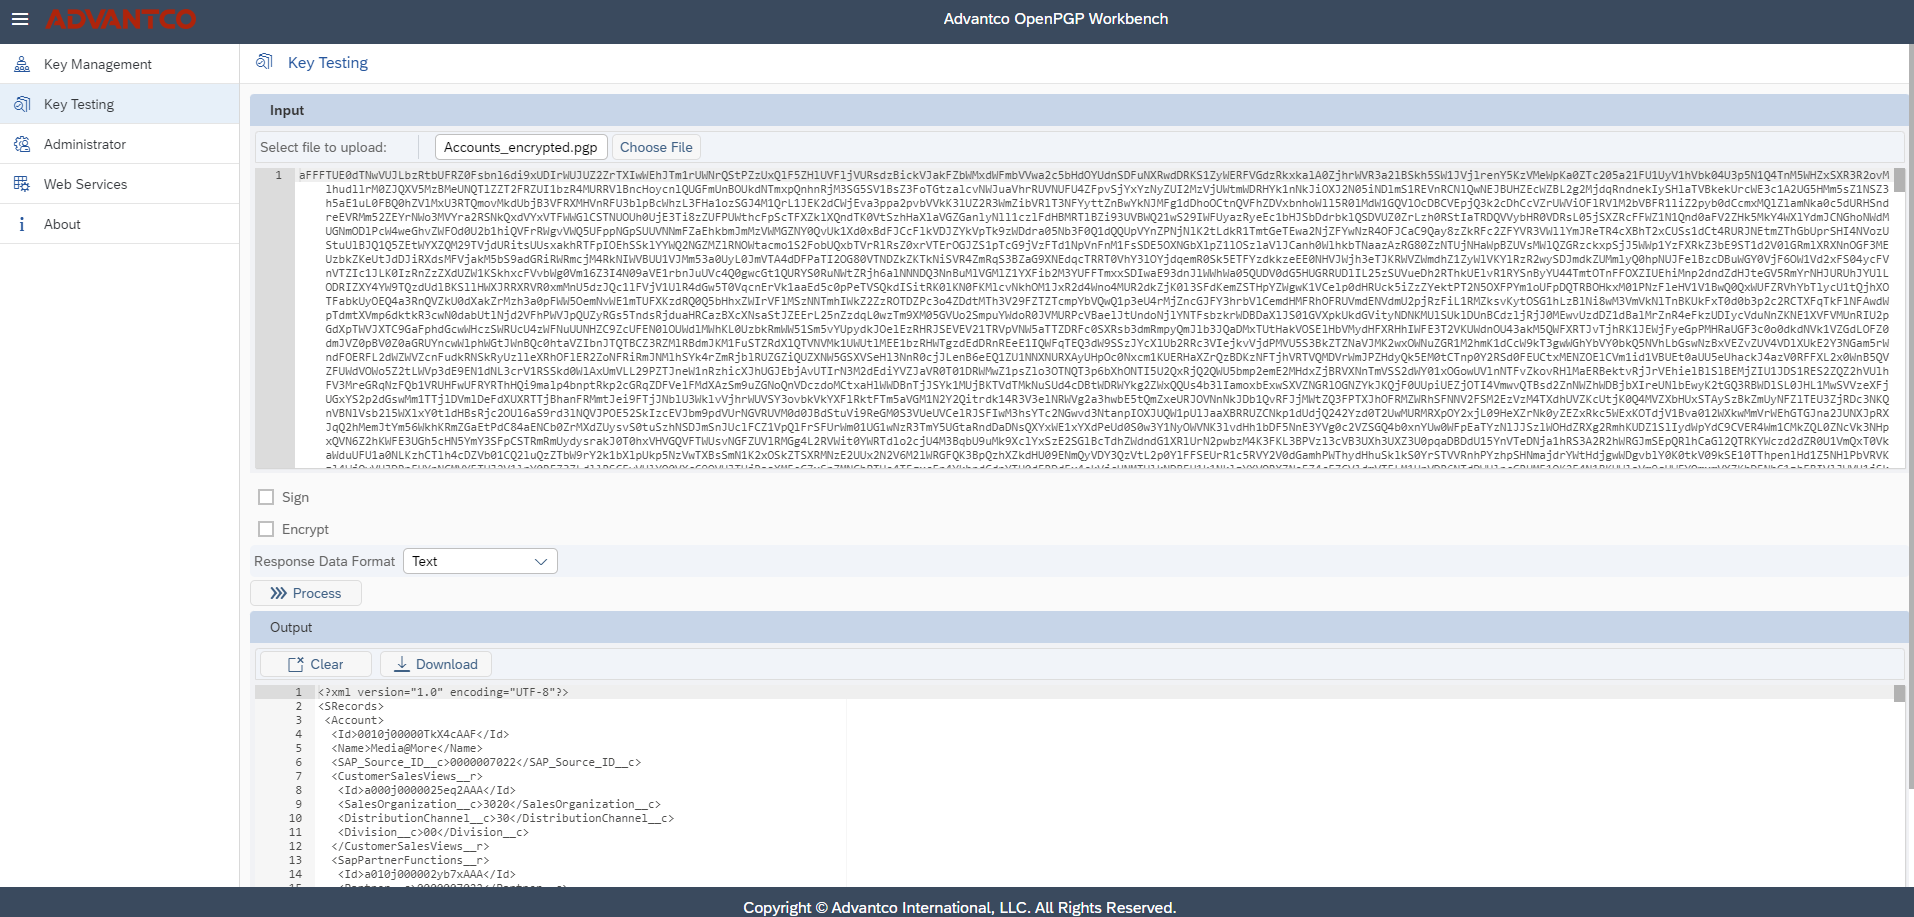Click the About info icon
1914x917 pixels.
pos(22,224)
